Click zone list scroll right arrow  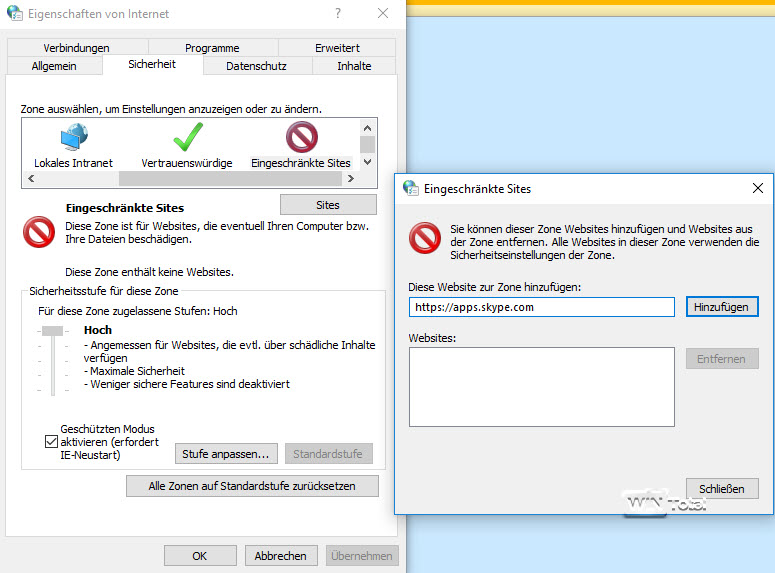pyautogui.click(x=351, y=178)
